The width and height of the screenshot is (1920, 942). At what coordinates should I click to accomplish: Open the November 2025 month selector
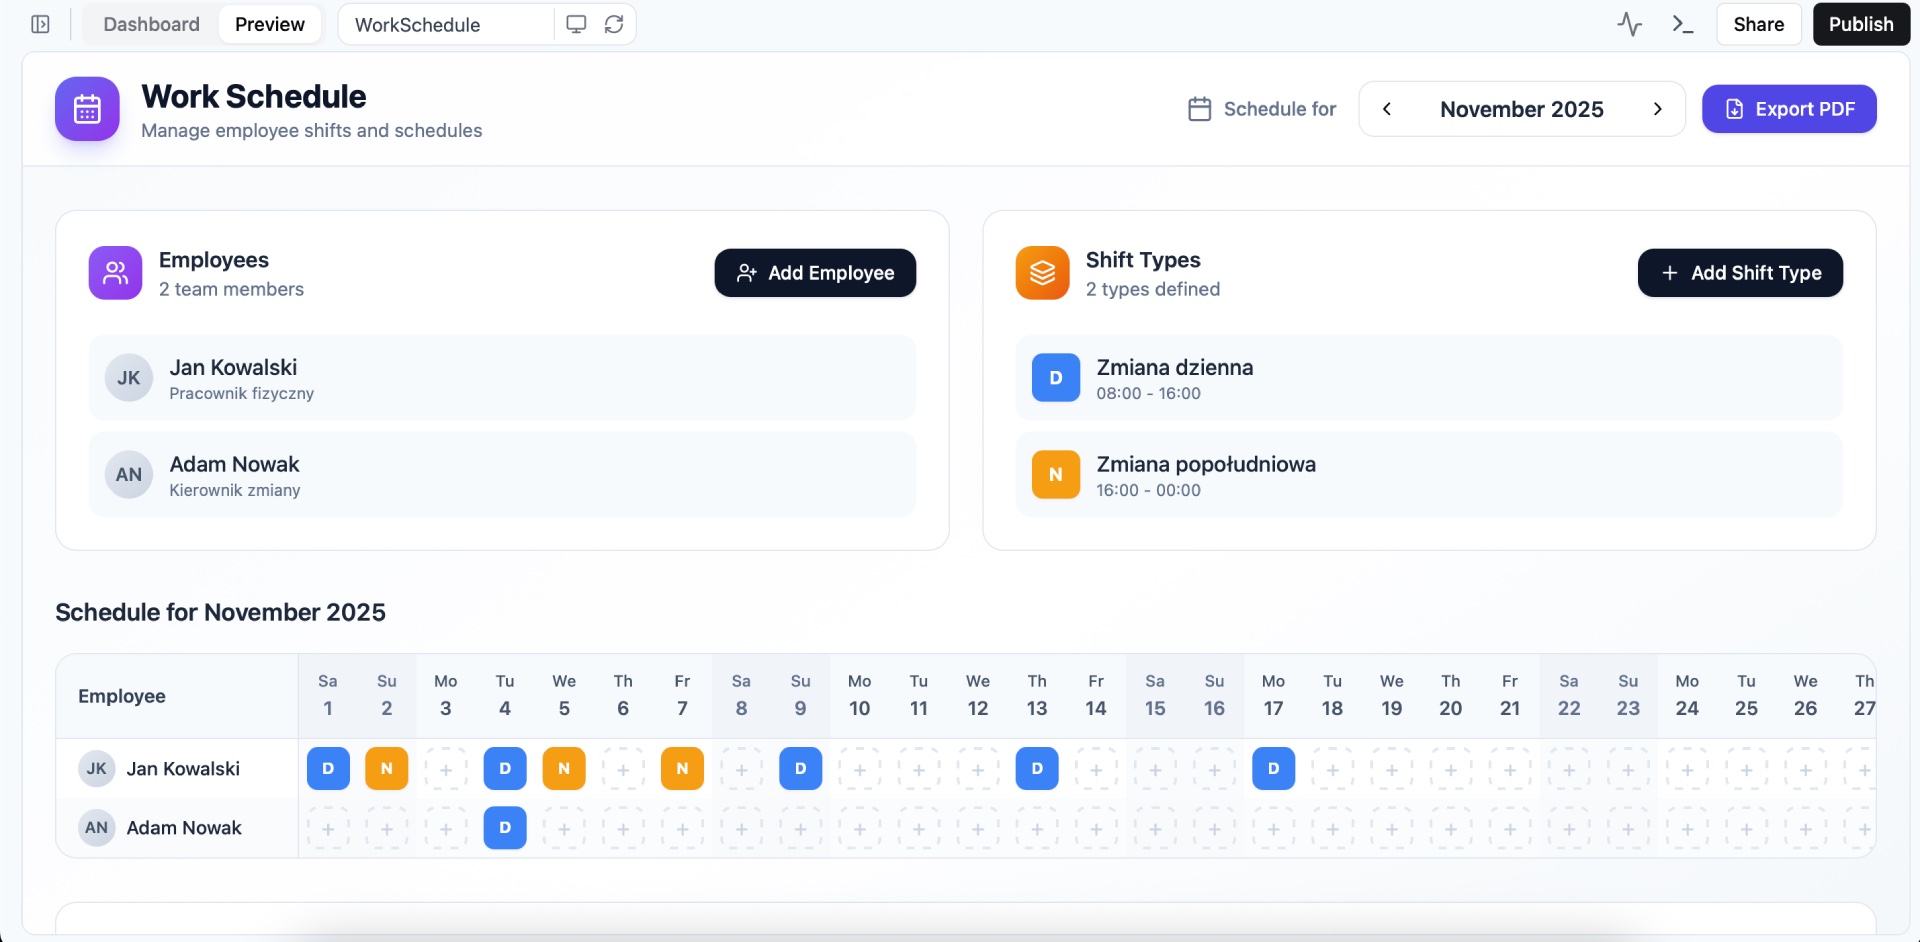point(1521,109)
